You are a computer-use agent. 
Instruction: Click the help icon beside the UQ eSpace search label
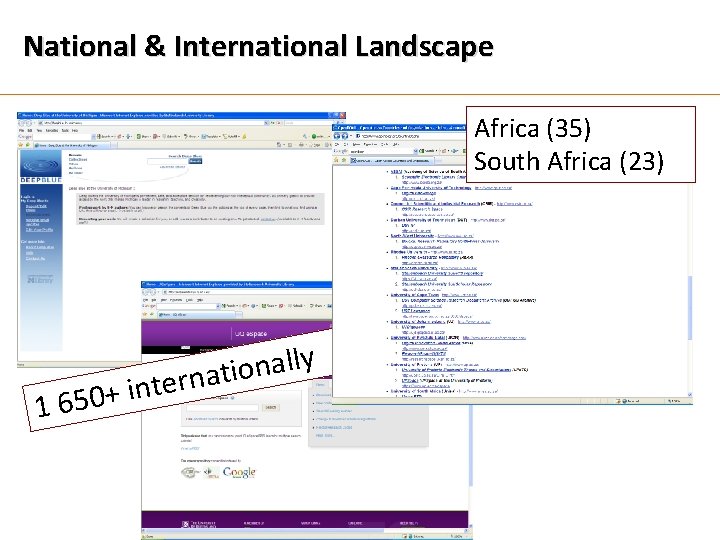tap(232, 398)
